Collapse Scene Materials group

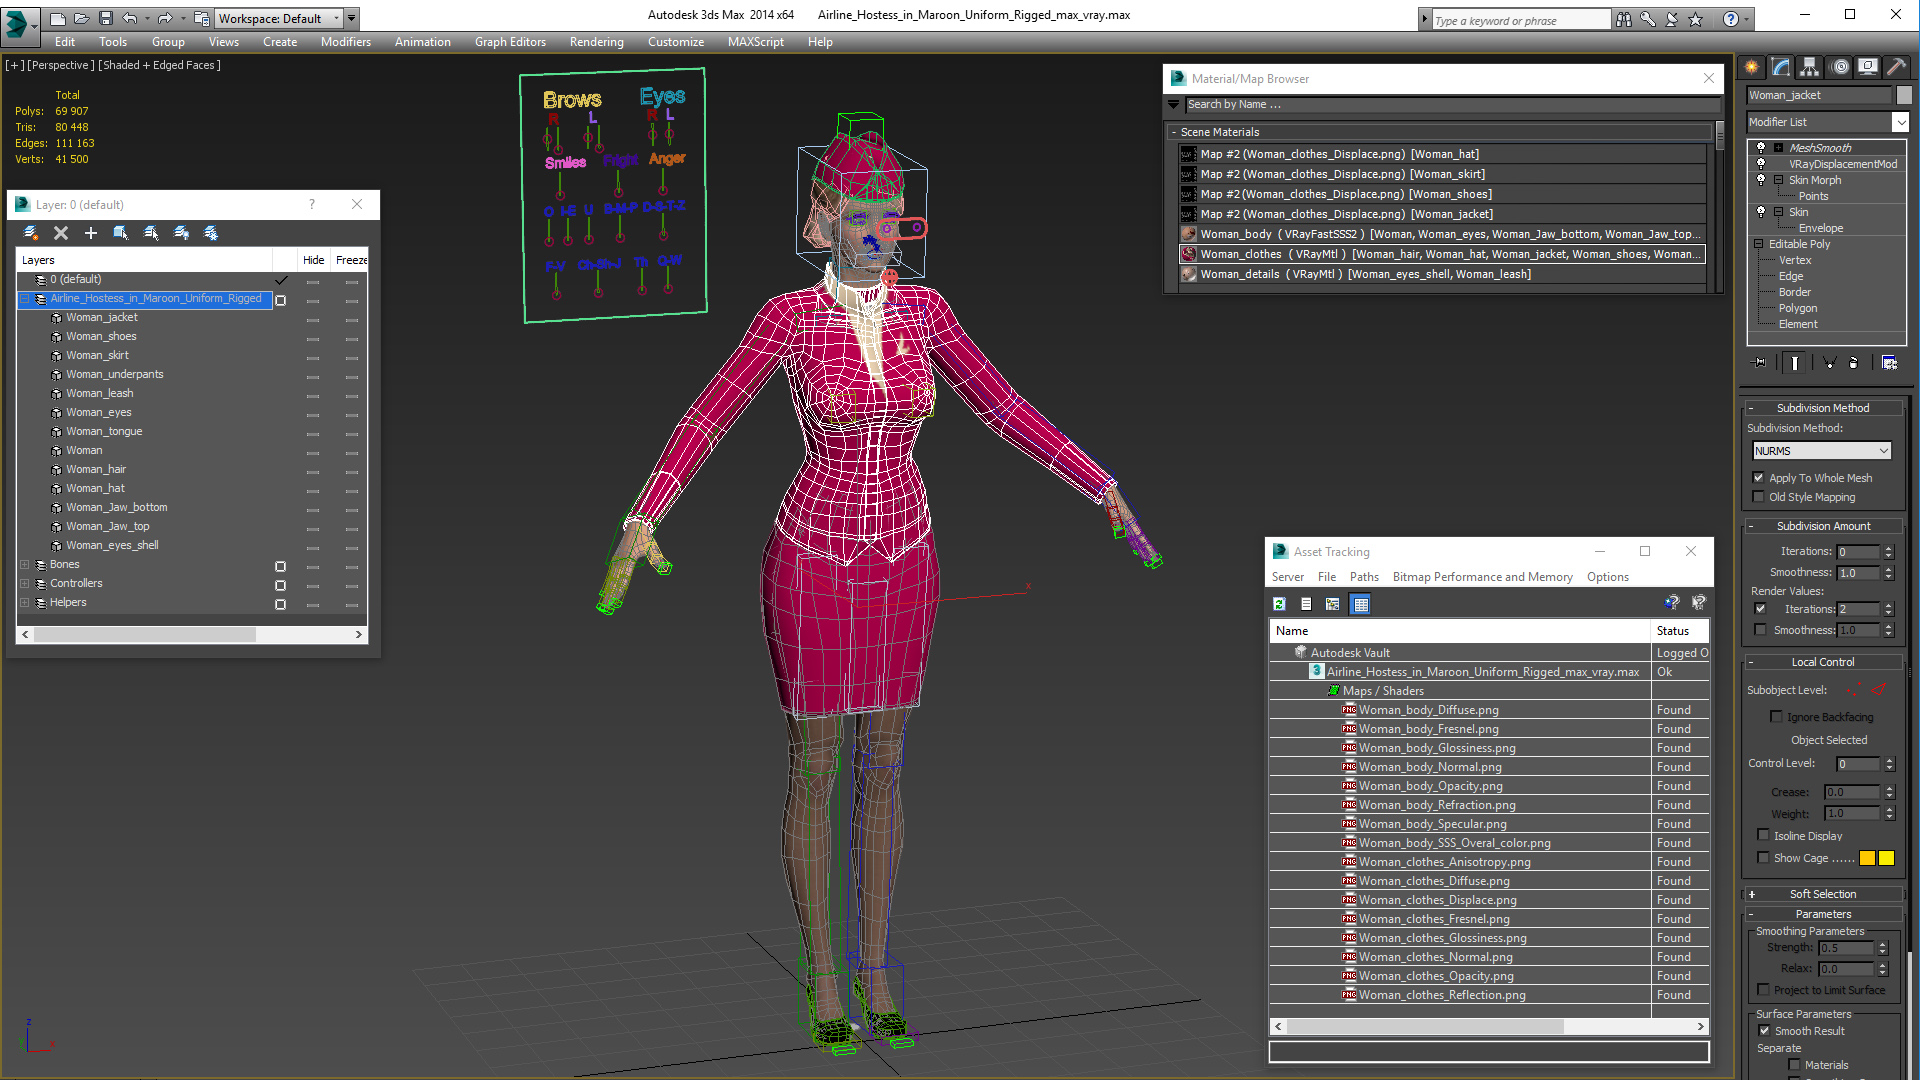point(1173,132)
